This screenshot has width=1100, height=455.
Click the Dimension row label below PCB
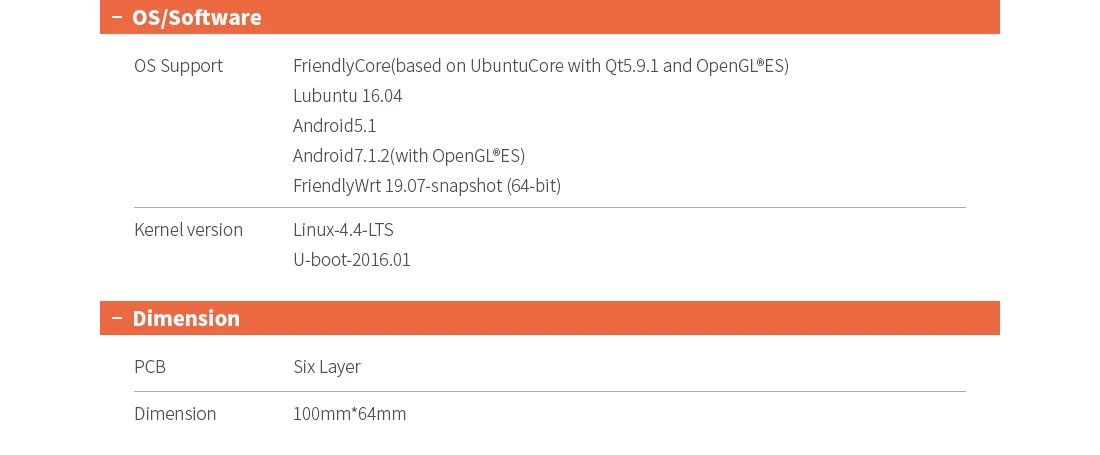click(x=175, y=414)
